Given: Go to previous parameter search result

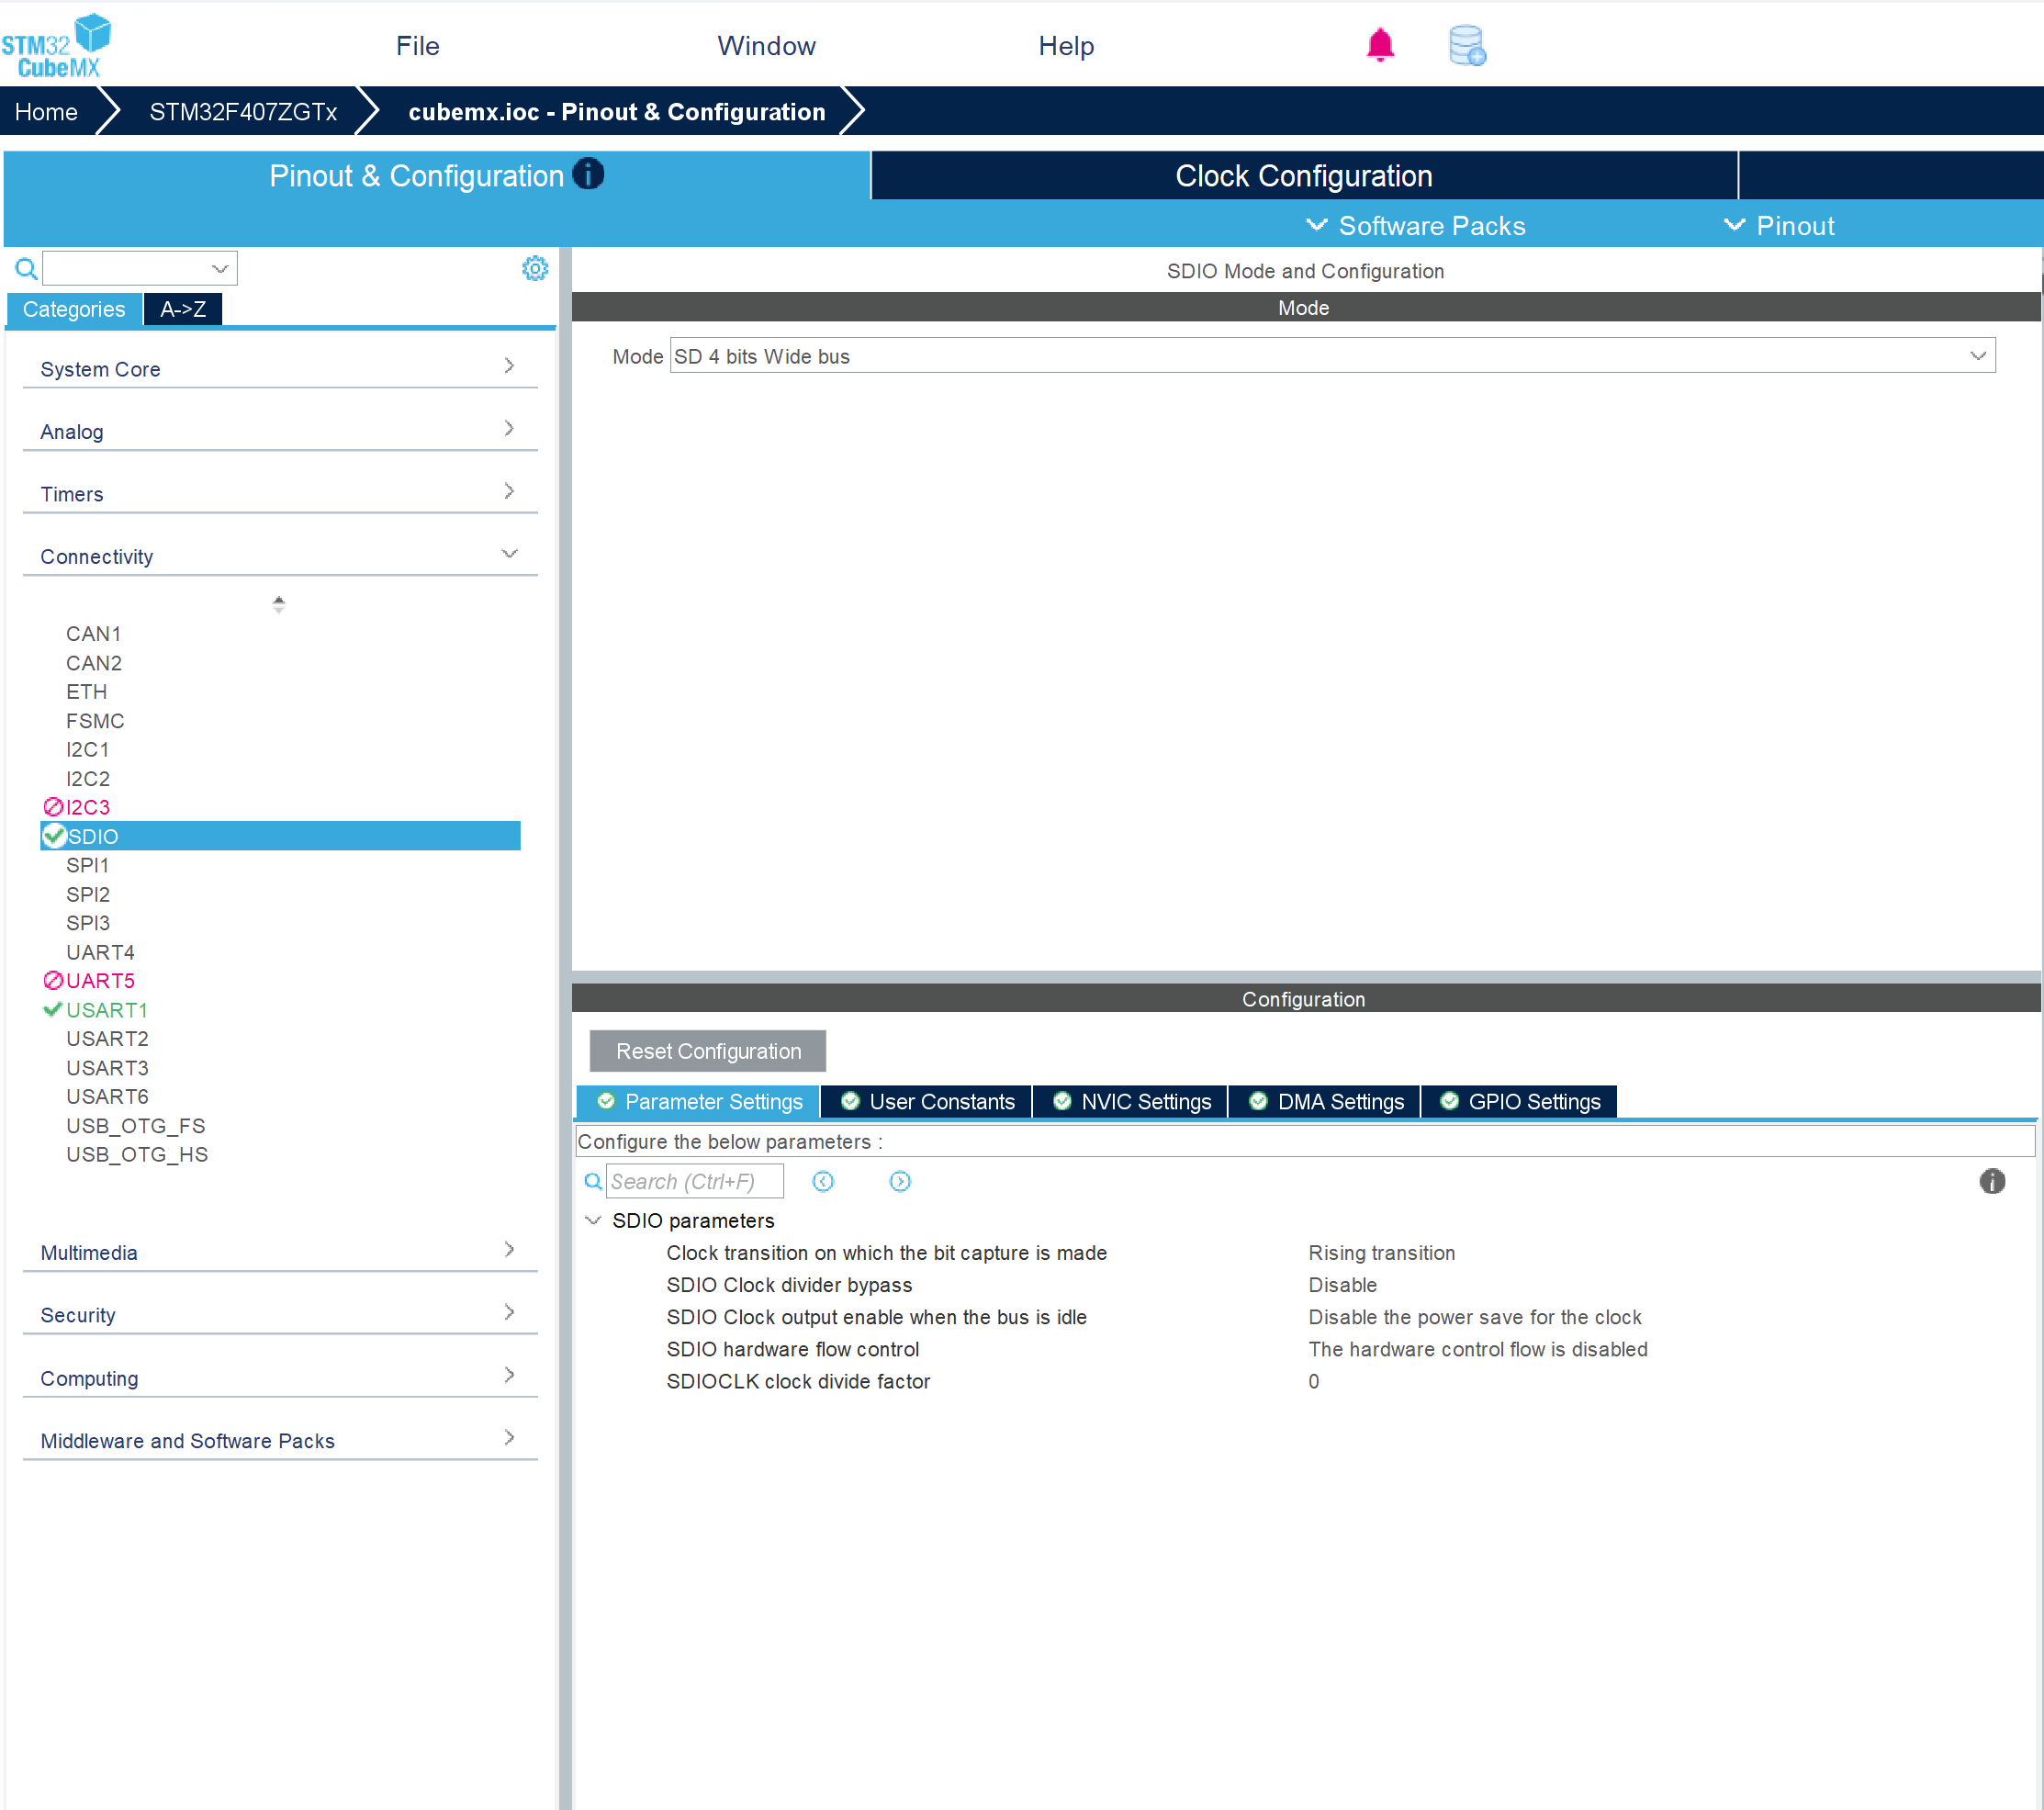Looking at the screenshot, I should click(x=823, y=1181).
